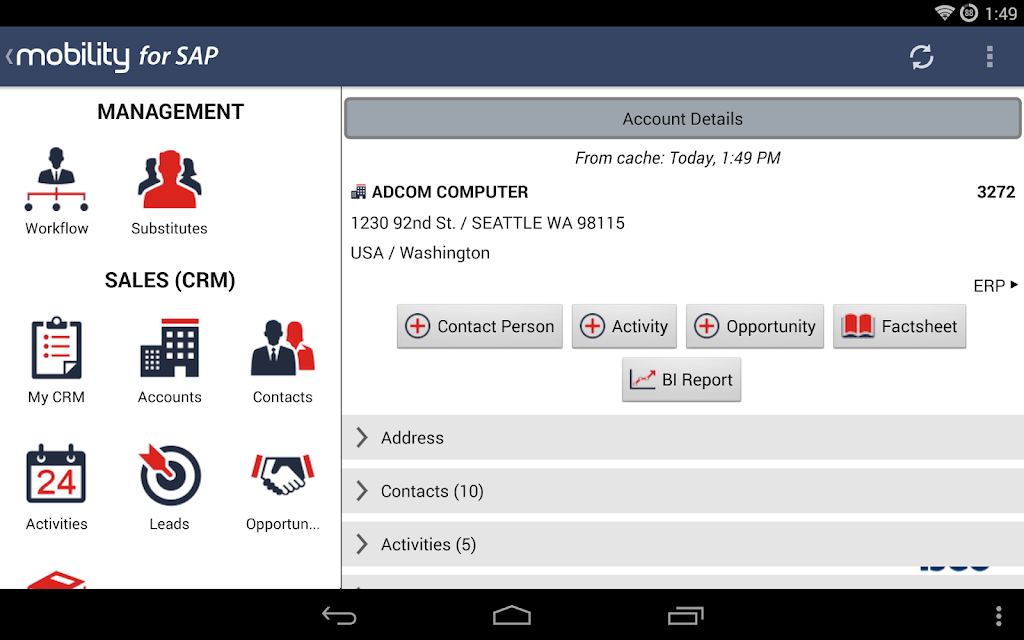This screenshot has height=640, width=1024.
Task: Open the Opportunities handshake icon
Action: click(x=283, y=475)
